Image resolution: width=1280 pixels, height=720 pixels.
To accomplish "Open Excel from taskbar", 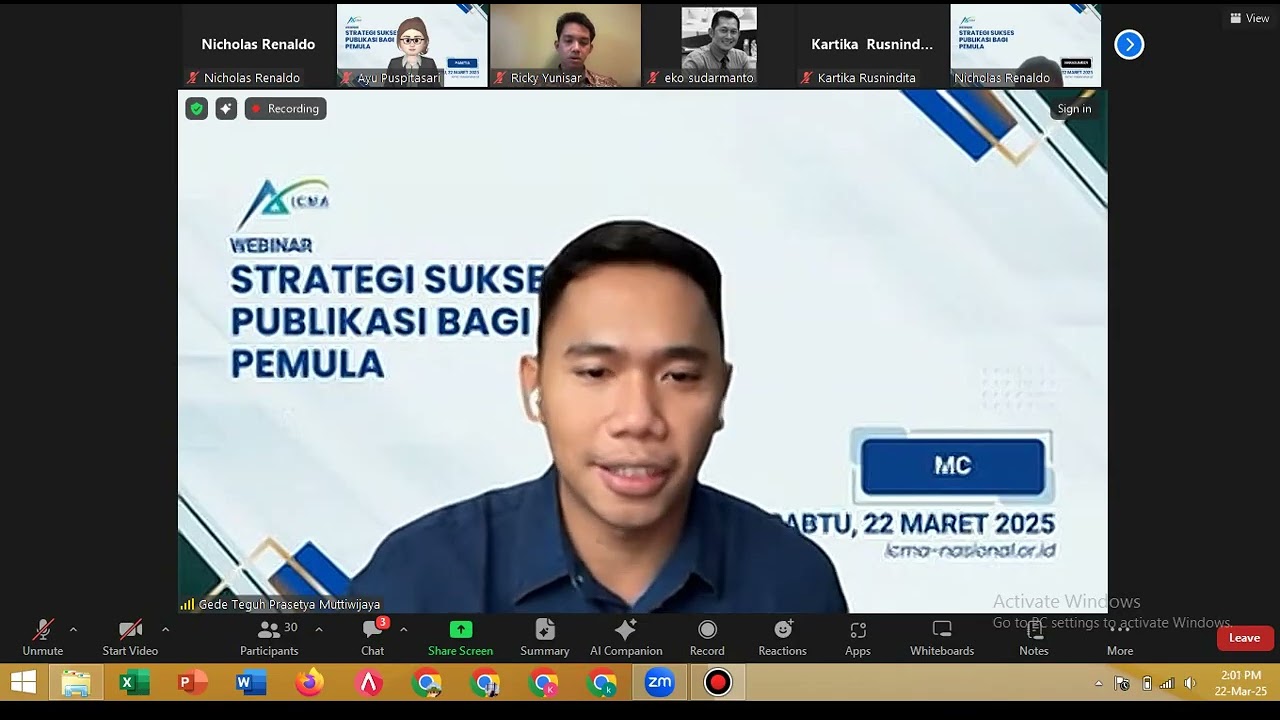I will (134, 683).
